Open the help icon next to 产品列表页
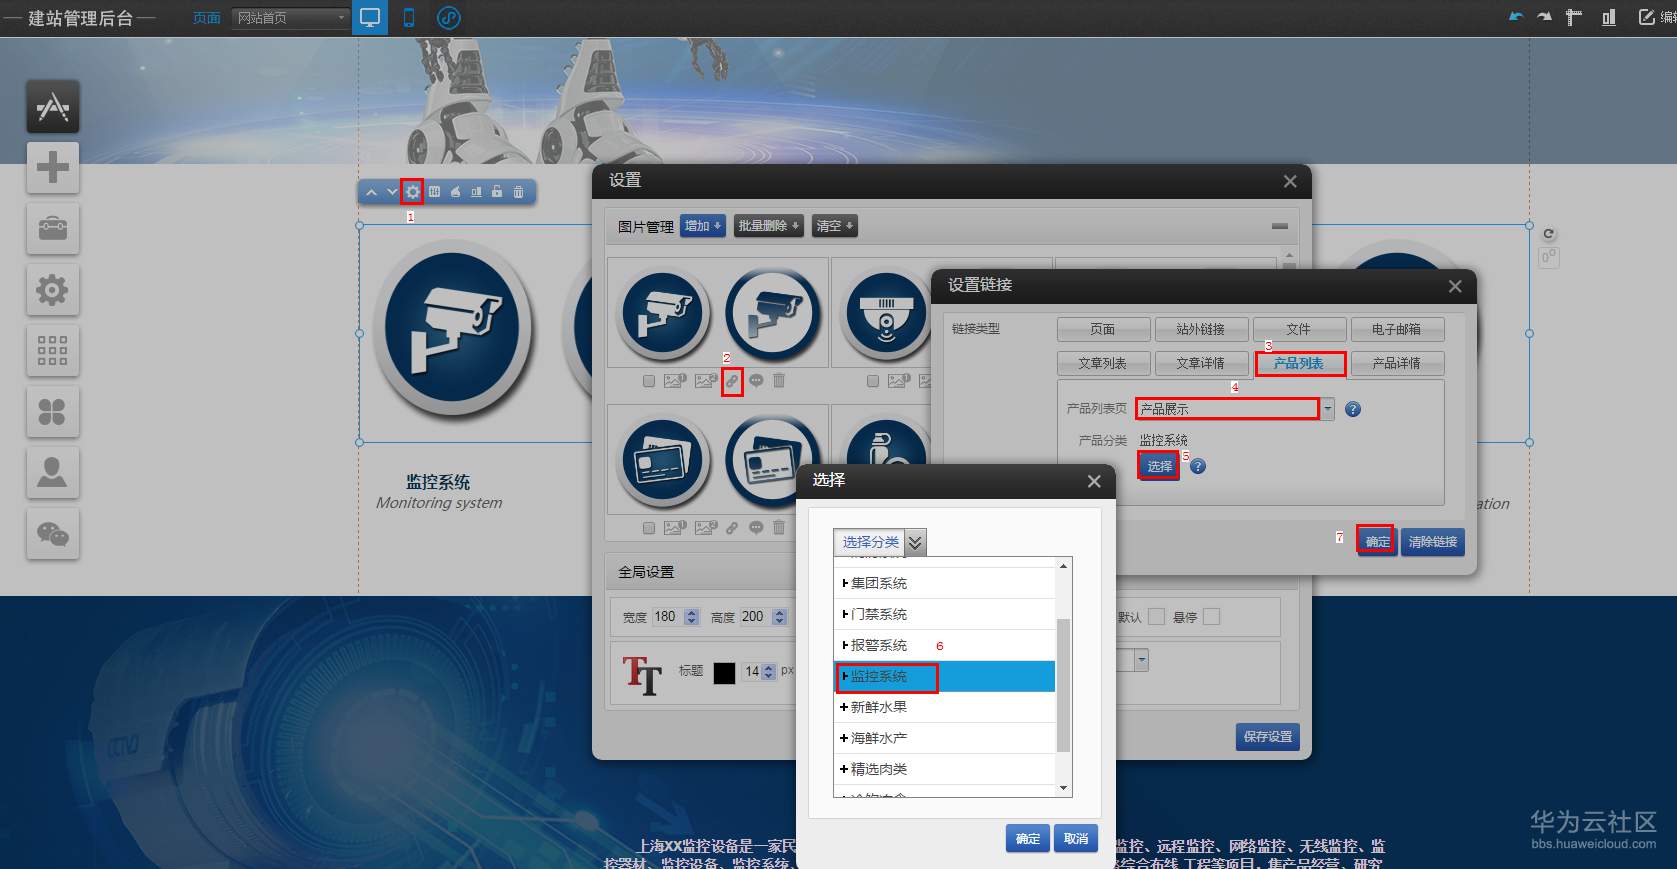The width and height of the screenshot is (1677, 869). [1353, 409]
